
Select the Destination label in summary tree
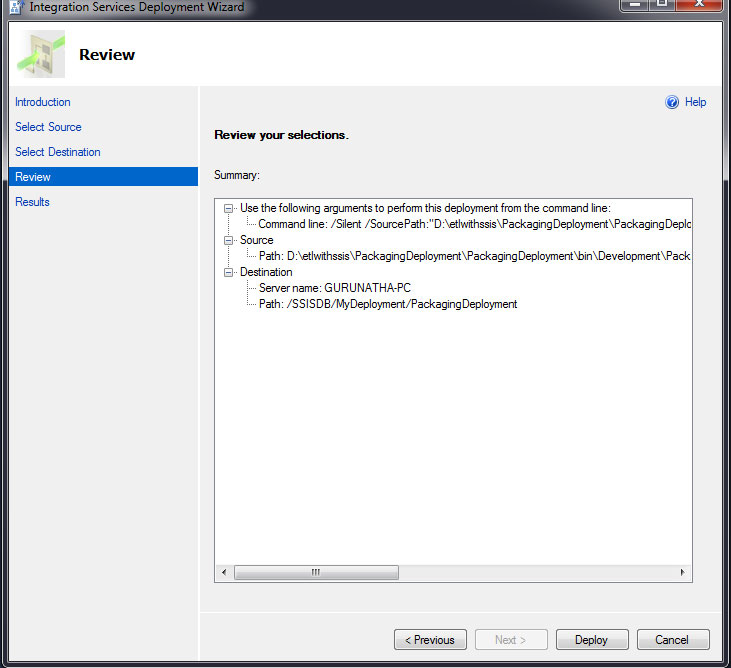coord(266,272)
